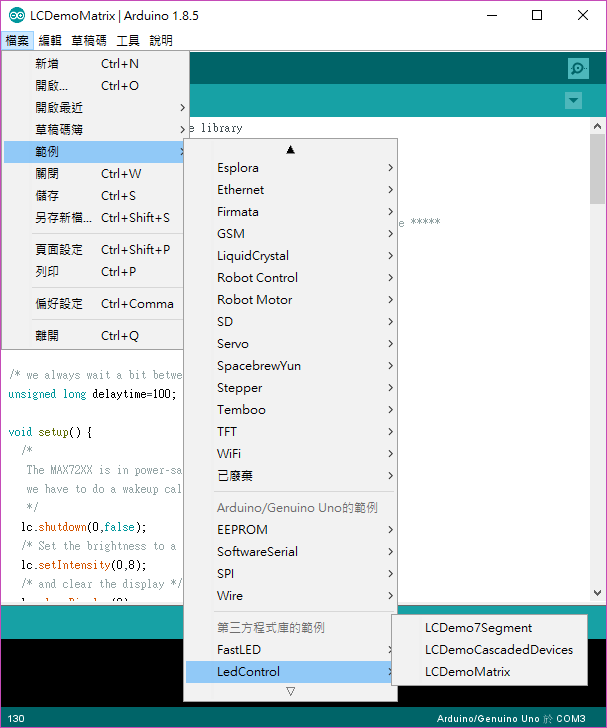Choose 離開 to quit
This screenshot has height=728, width=607.
(94, 336)
